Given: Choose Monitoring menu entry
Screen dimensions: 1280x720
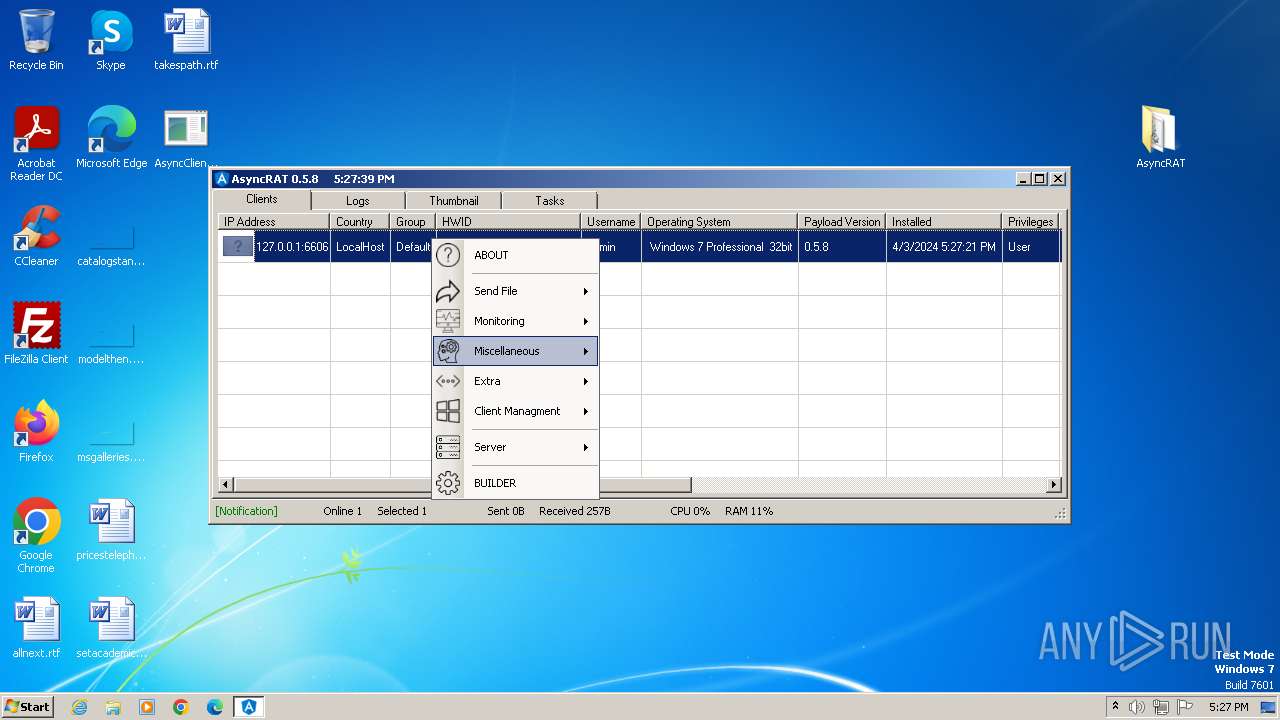Looking at the screenshot, I should (516, 321).
